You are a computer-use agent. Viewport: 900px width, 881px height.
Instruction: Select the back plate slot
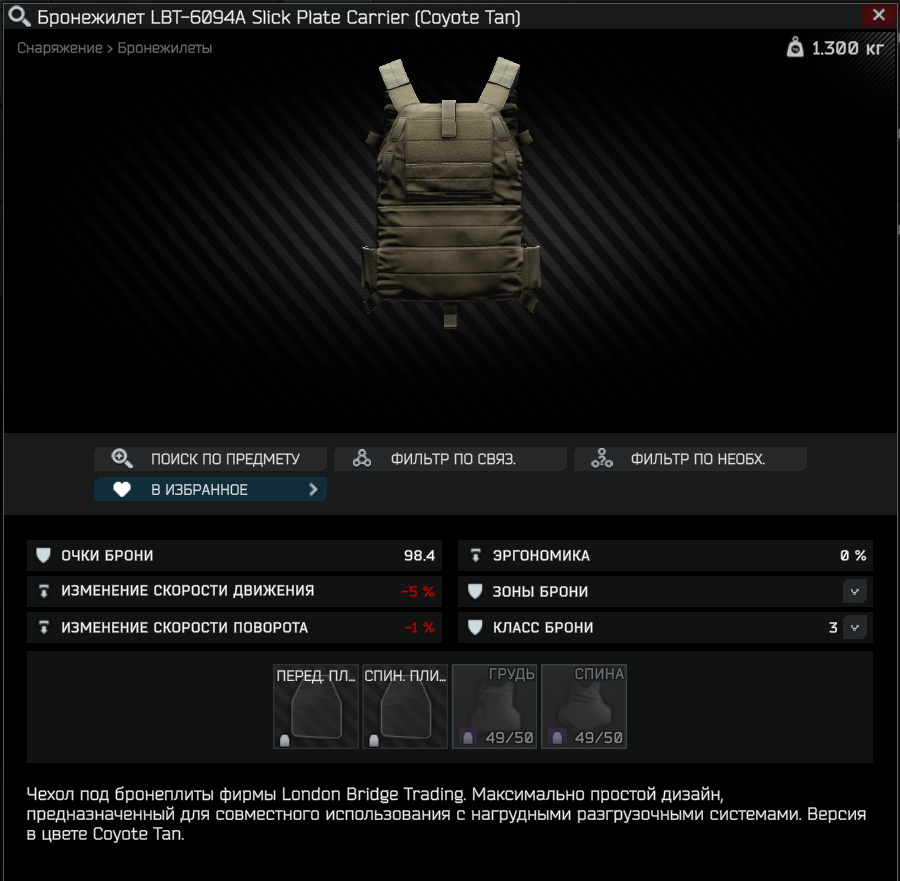[x=405, y=707]
